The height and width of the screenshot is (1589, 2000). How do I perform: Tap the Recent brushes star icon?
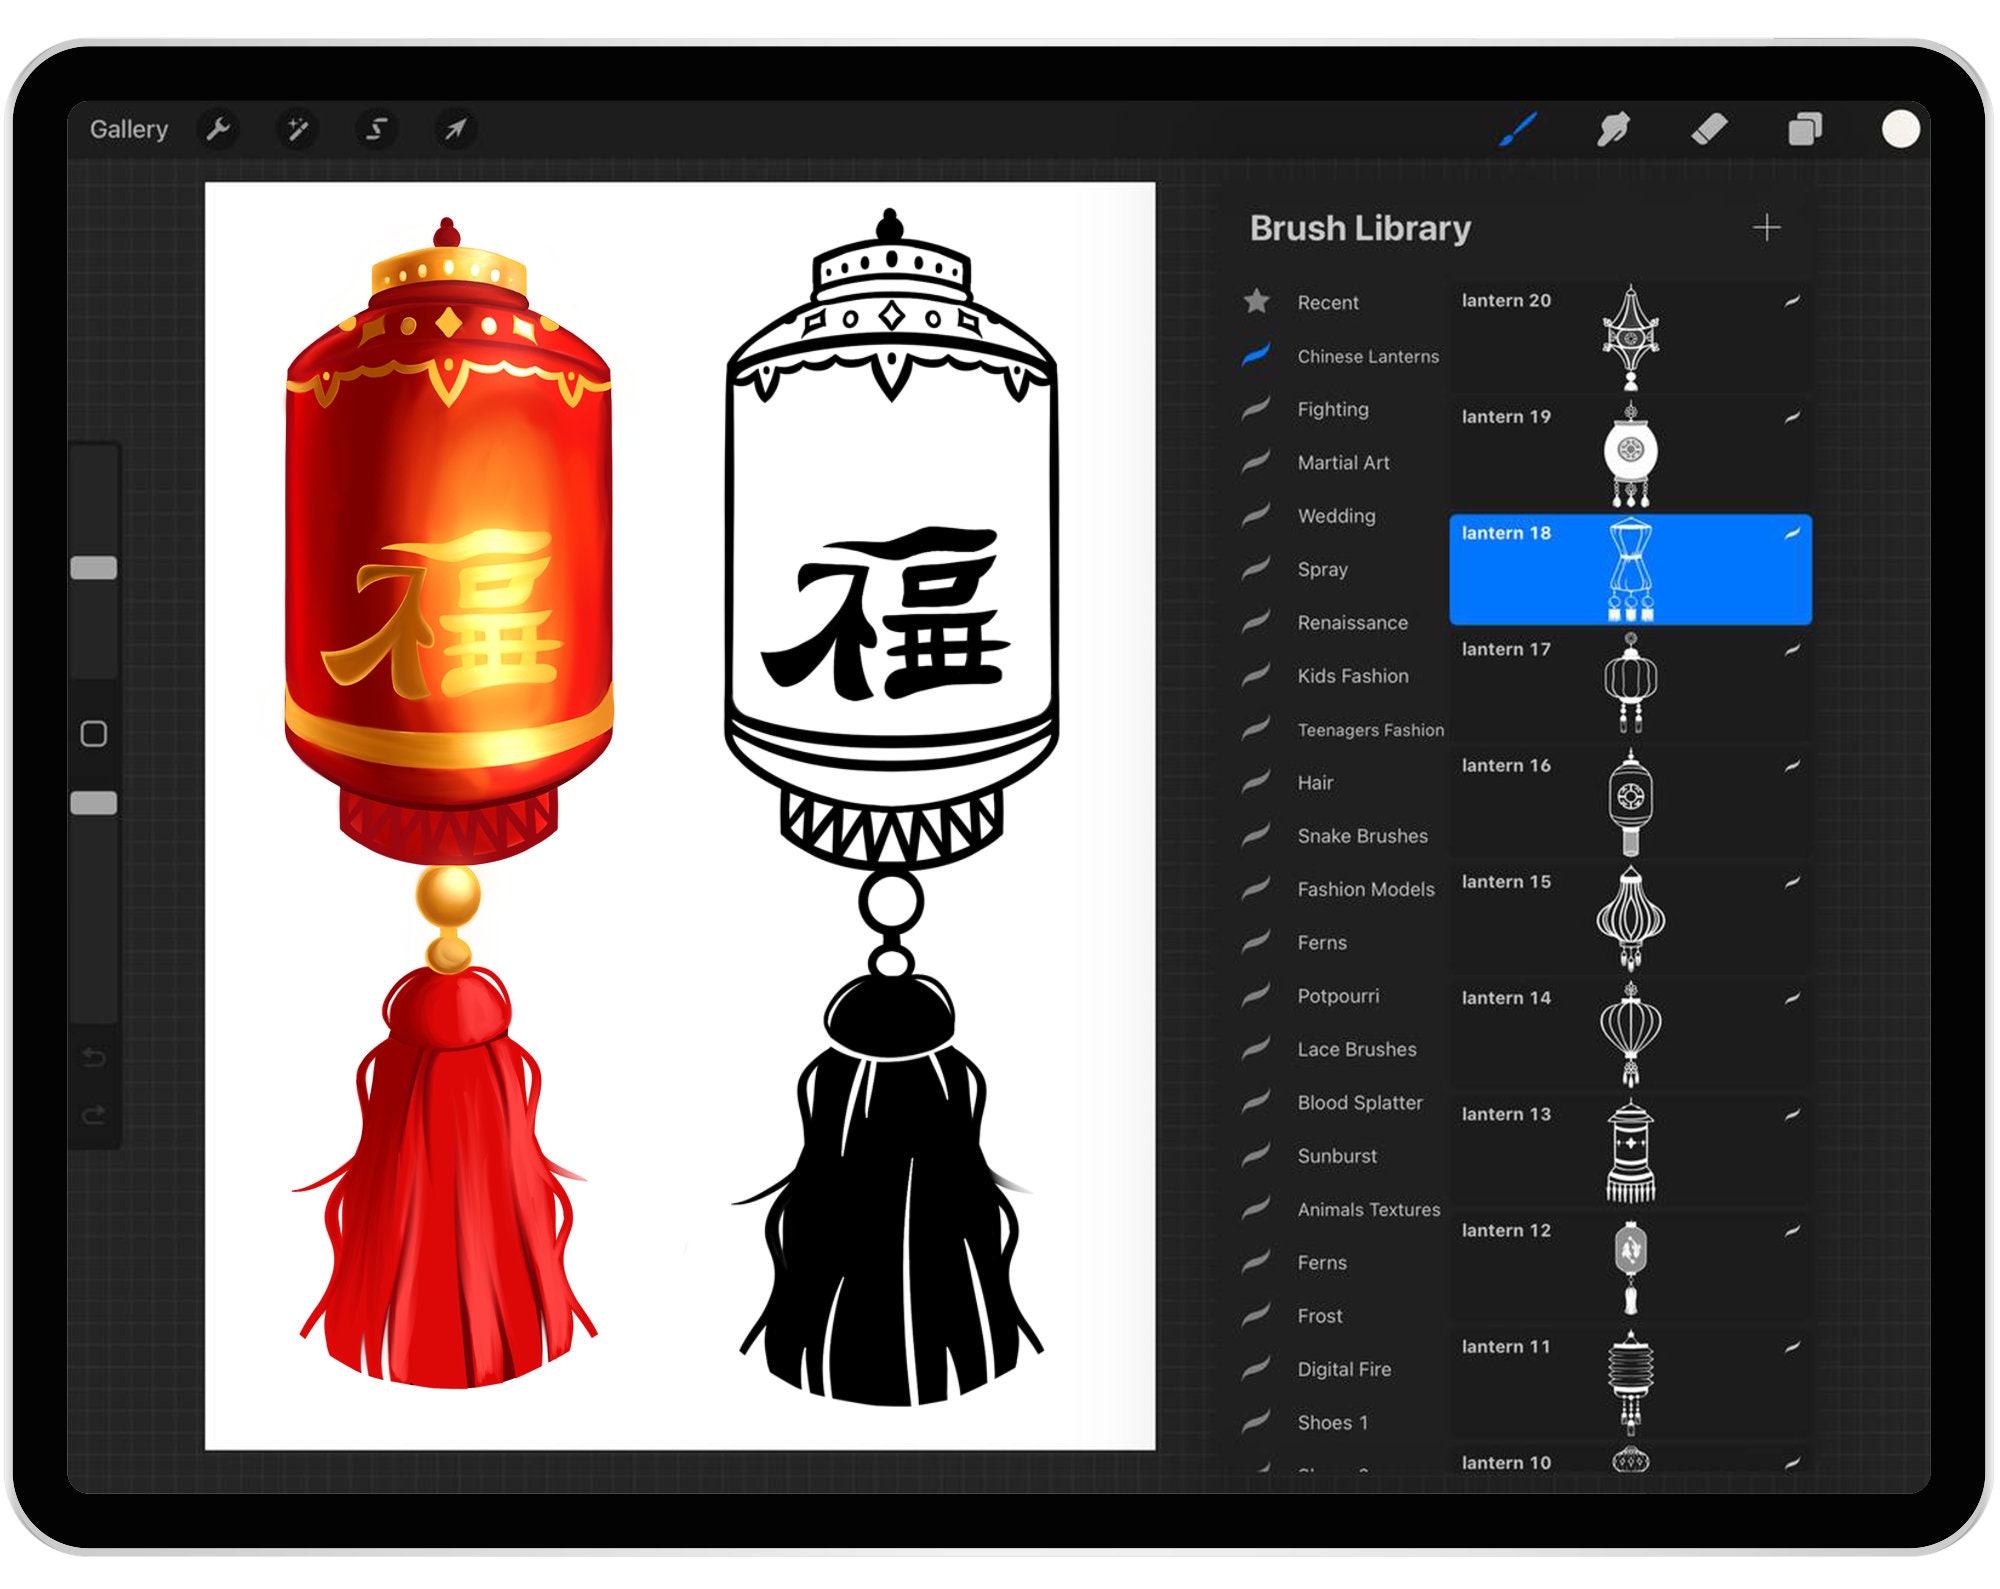point(1257,302)
